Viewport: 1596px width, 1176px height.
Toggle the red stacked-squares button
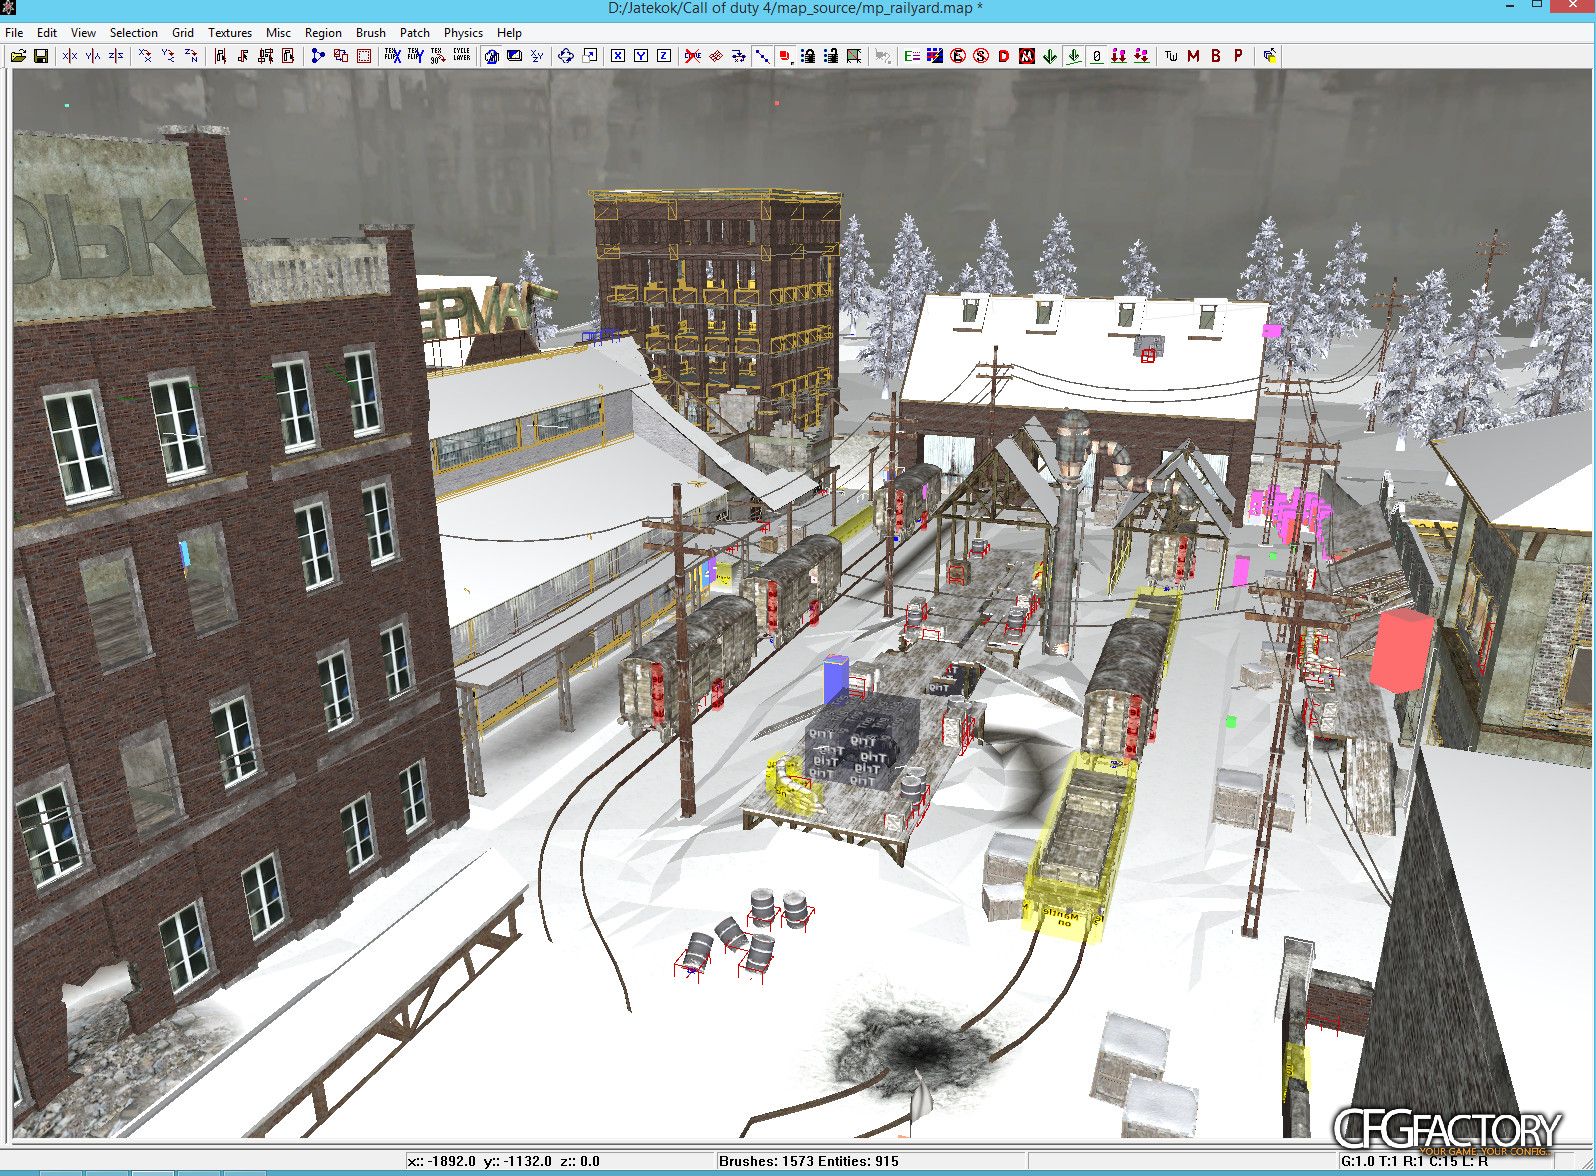[785, 56]
